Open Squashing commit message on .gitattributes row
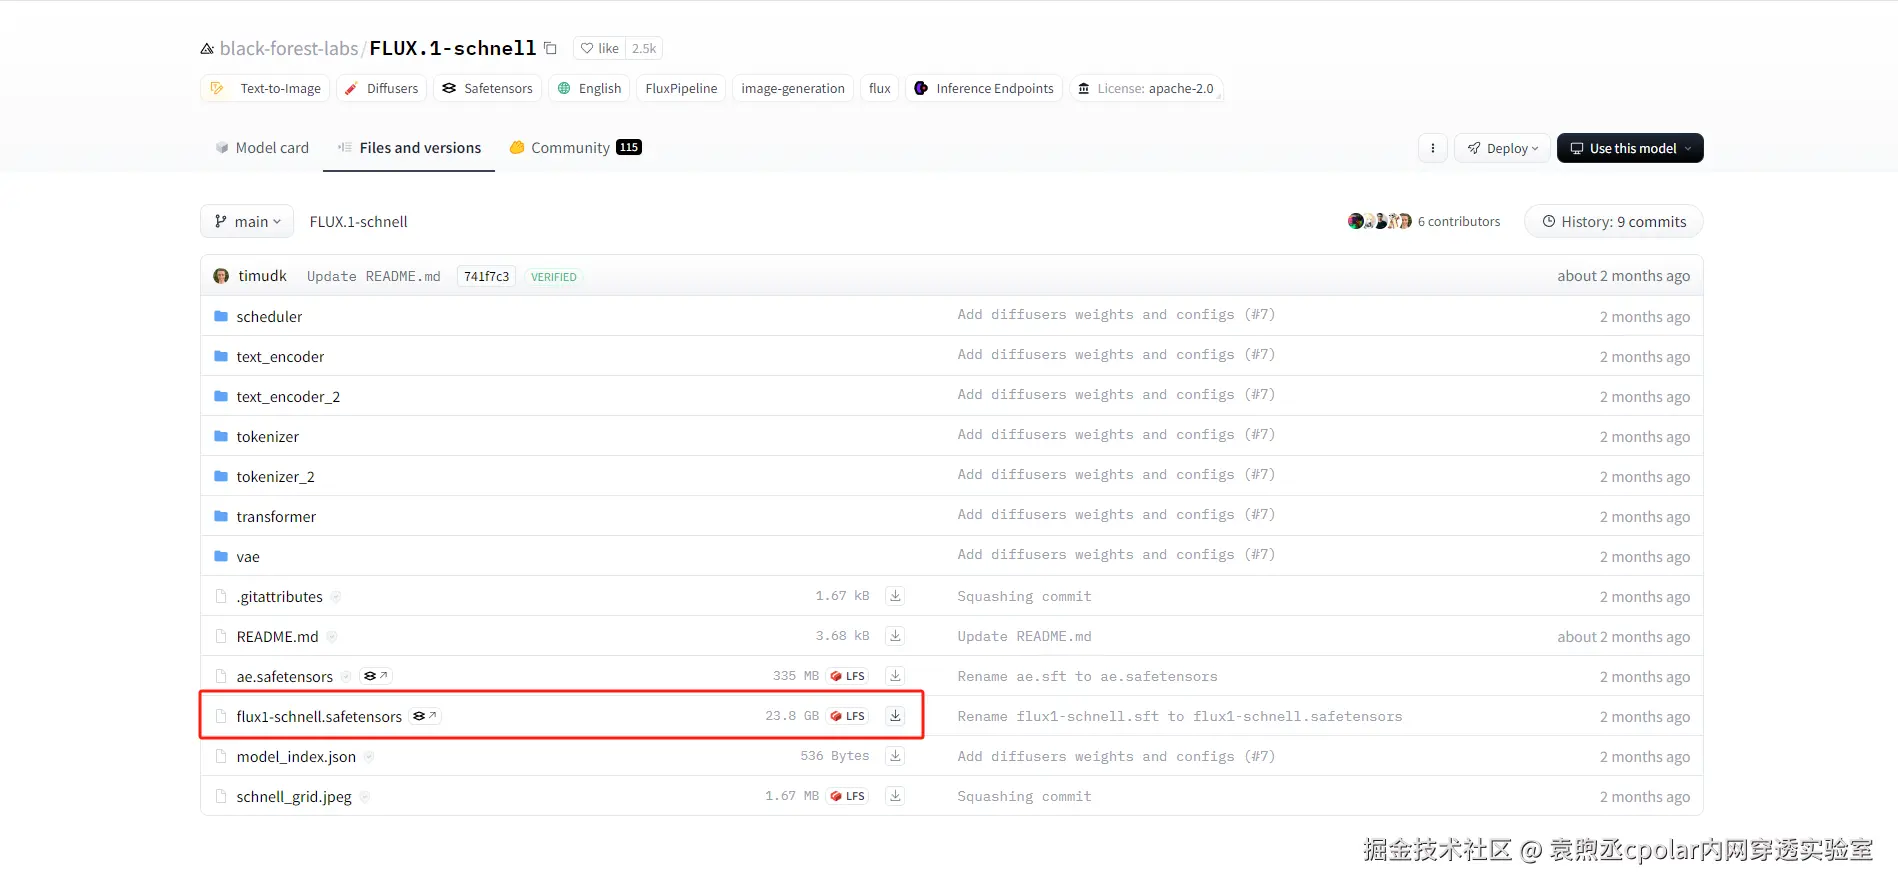Viewport: 1898px width, 889px height. click(x=1024, y=597)
